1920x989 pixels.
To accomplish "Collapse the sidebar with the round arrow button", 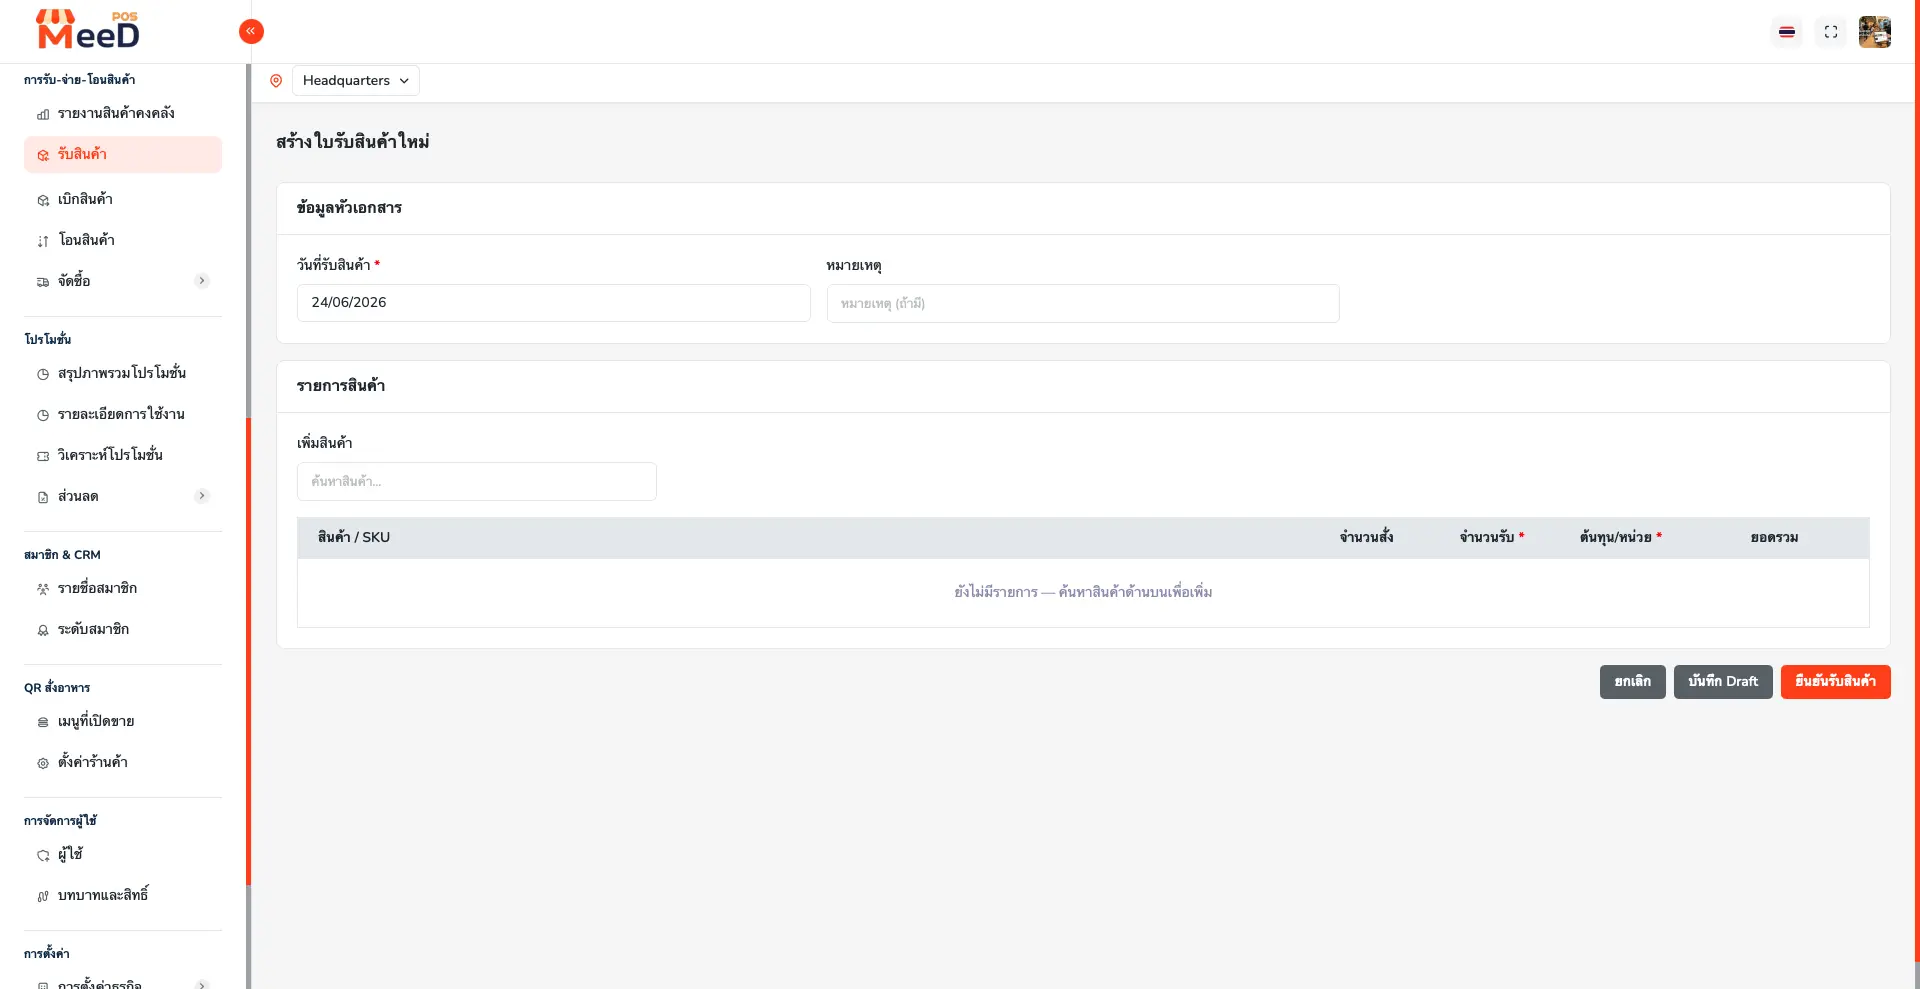I will click(251, 31).
